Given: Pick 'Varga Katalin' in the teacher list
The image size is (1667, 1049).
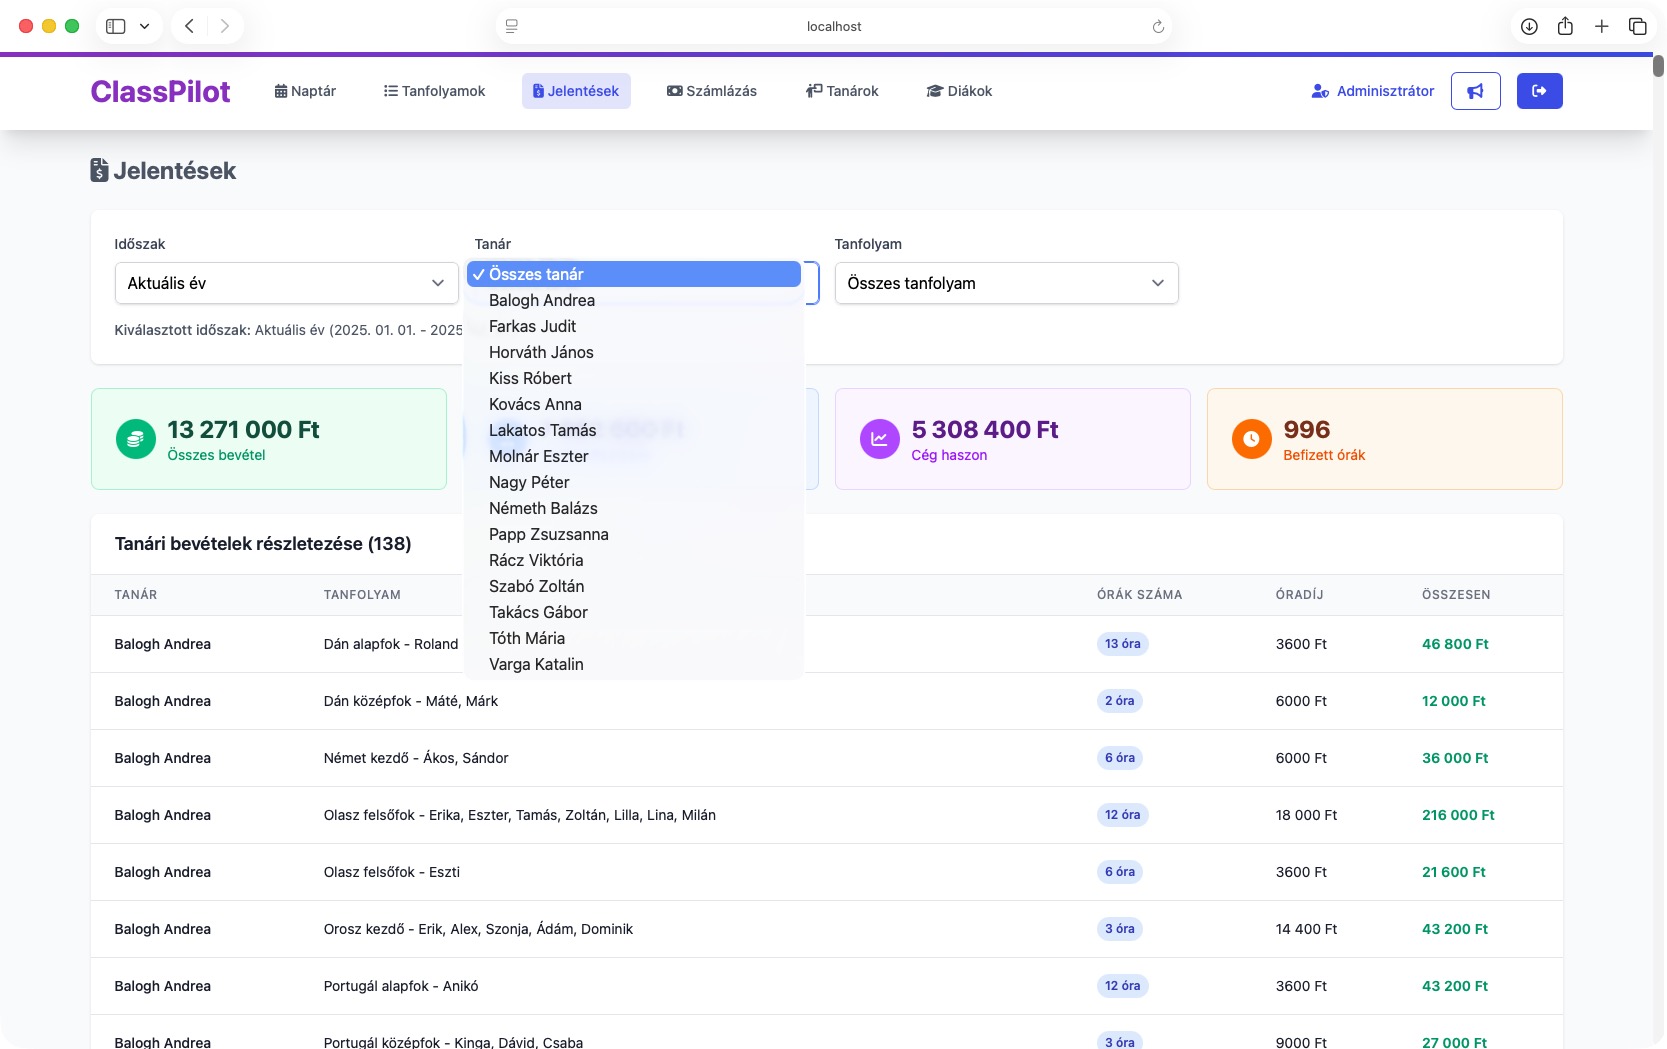Looking at the screenshot, I should point(536,664).
